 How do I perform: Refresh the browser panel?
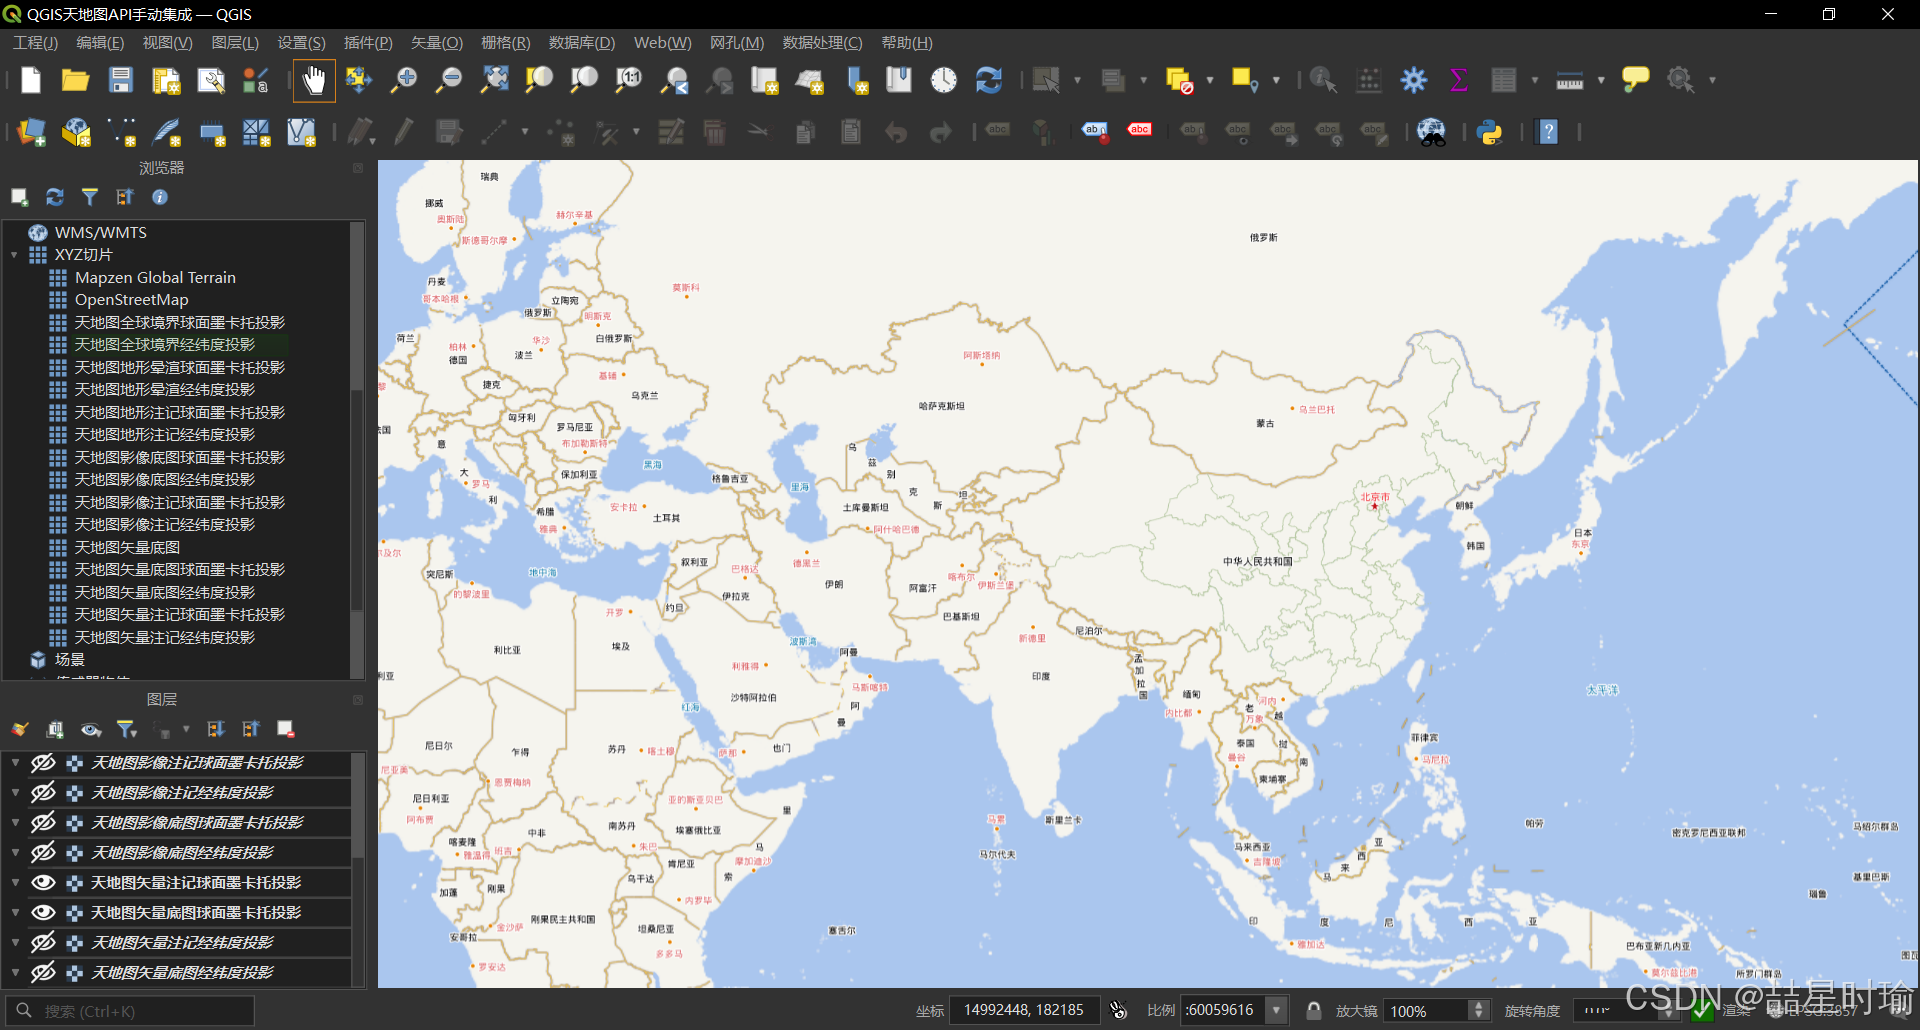55,197
